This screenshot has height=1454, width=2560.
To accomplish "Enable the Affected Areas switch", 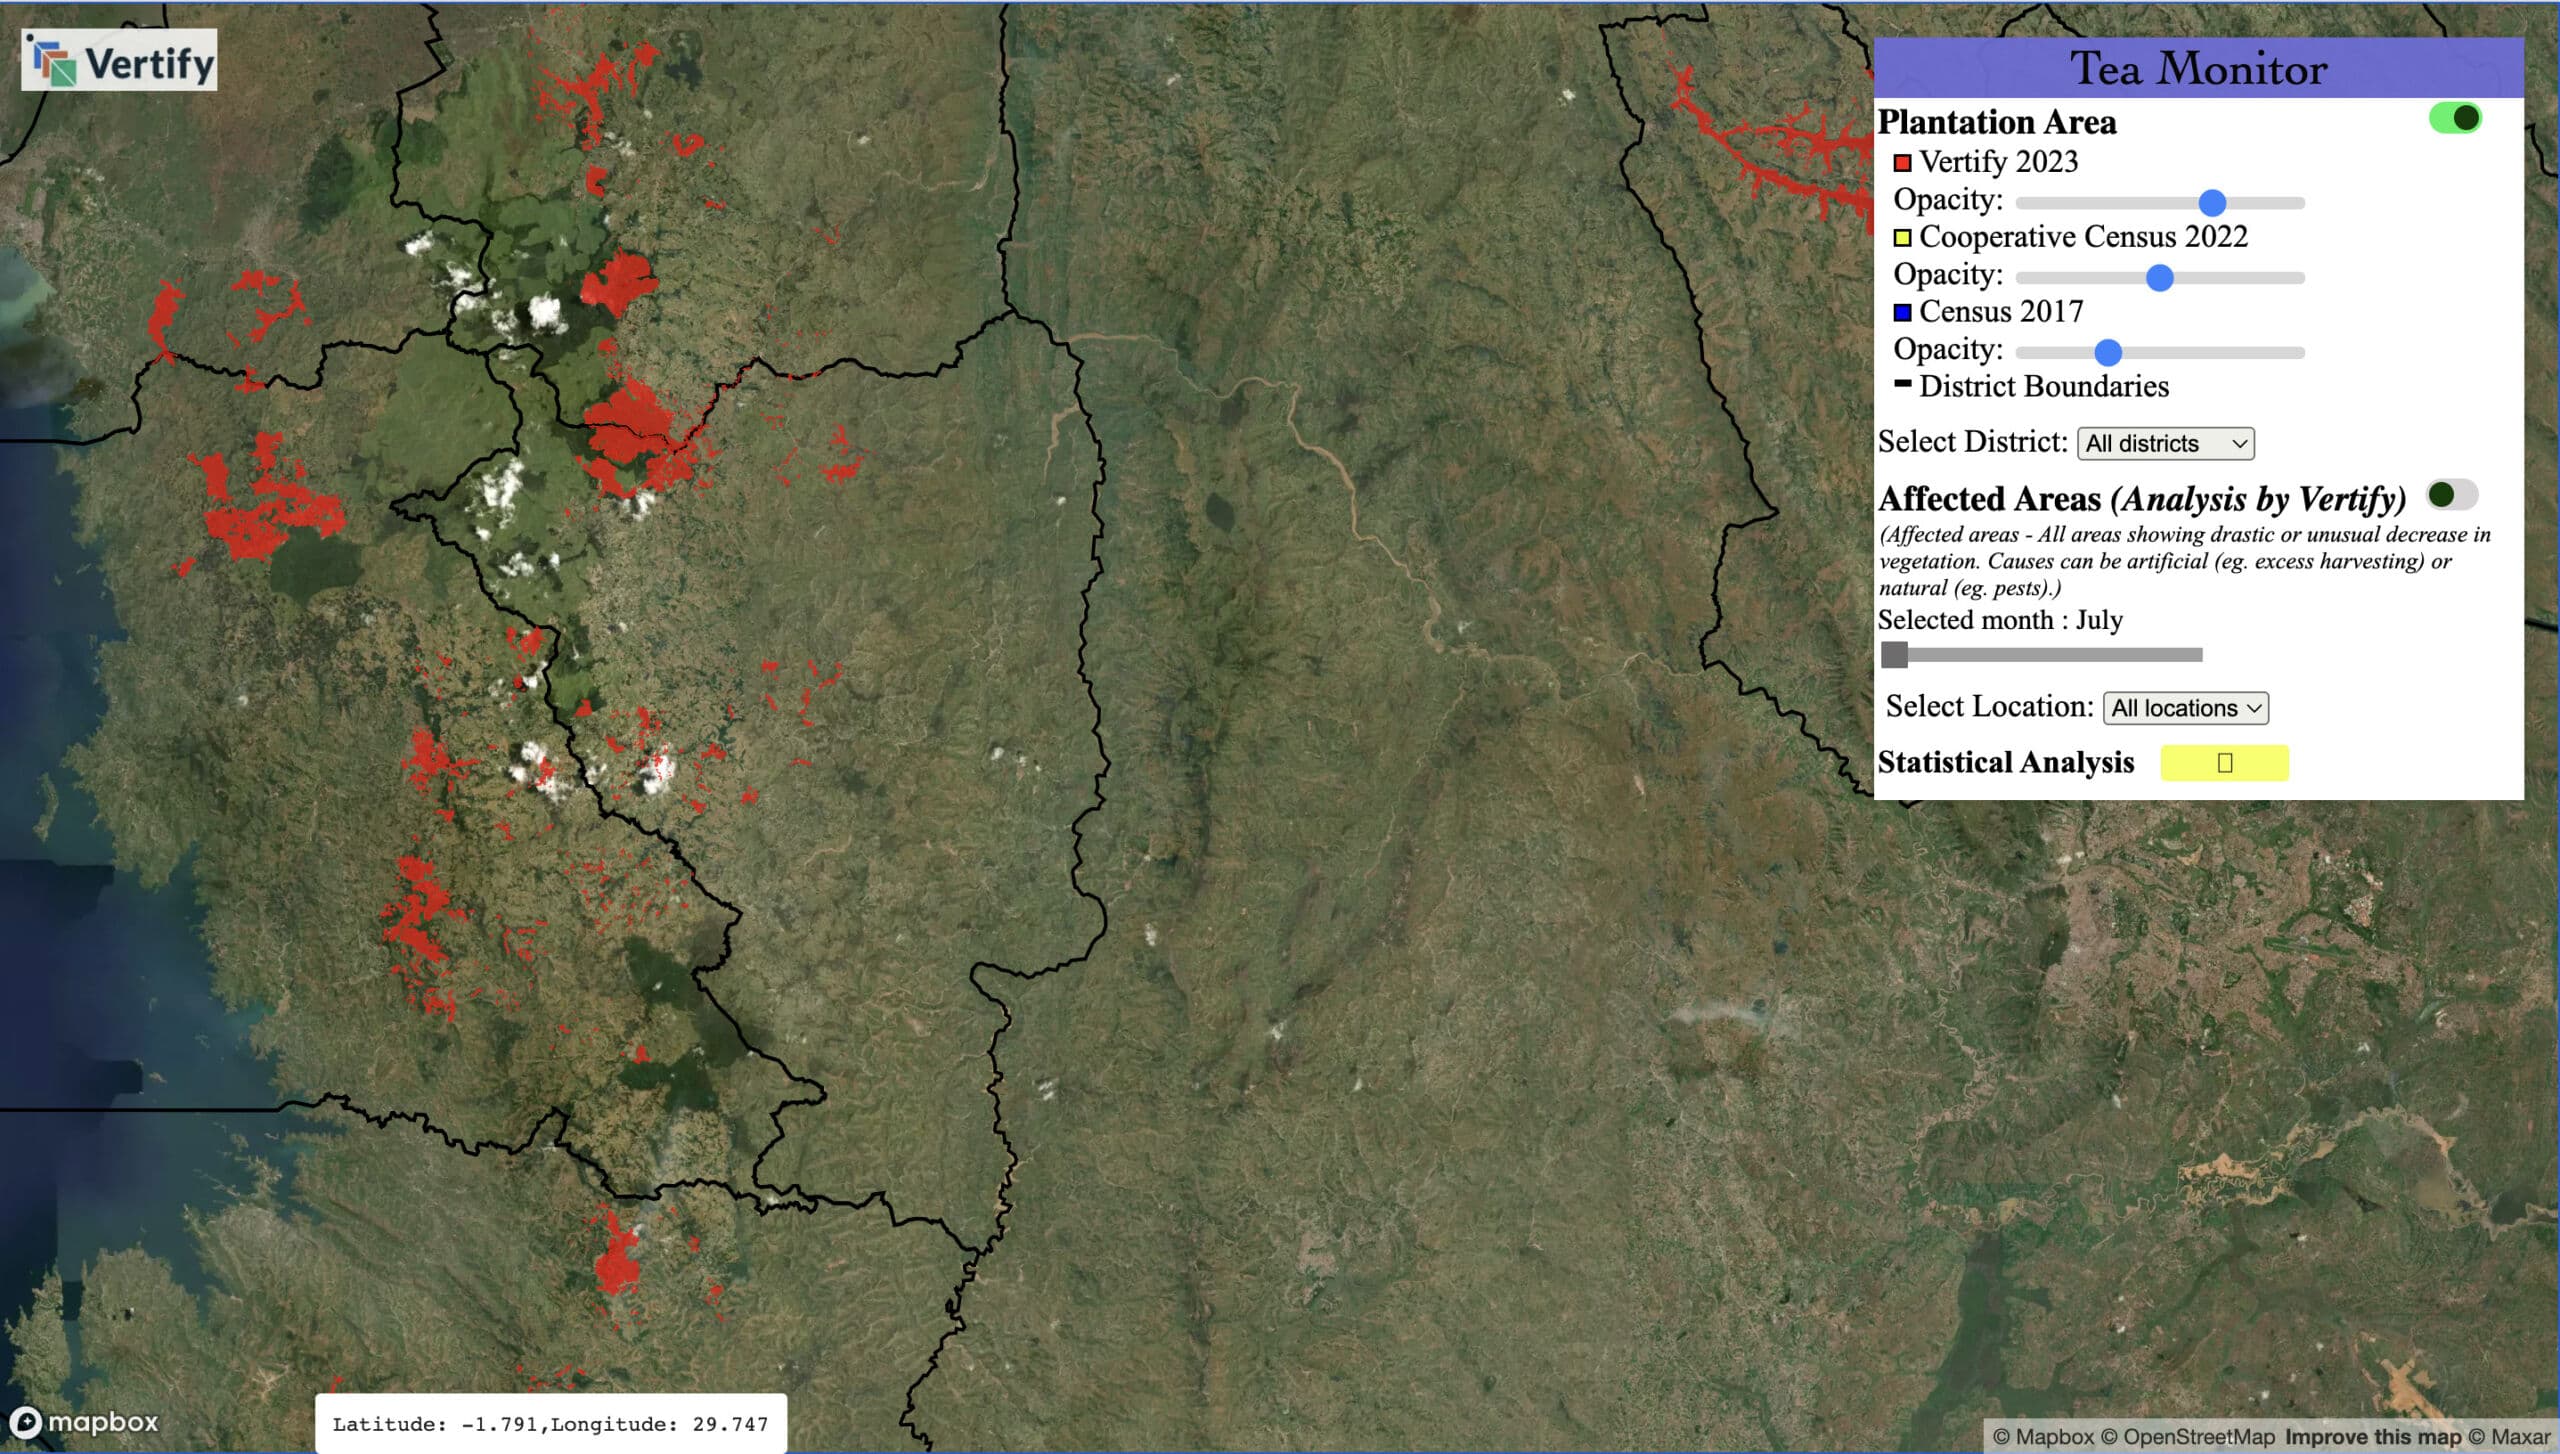I will click(x=2451, y=495).
